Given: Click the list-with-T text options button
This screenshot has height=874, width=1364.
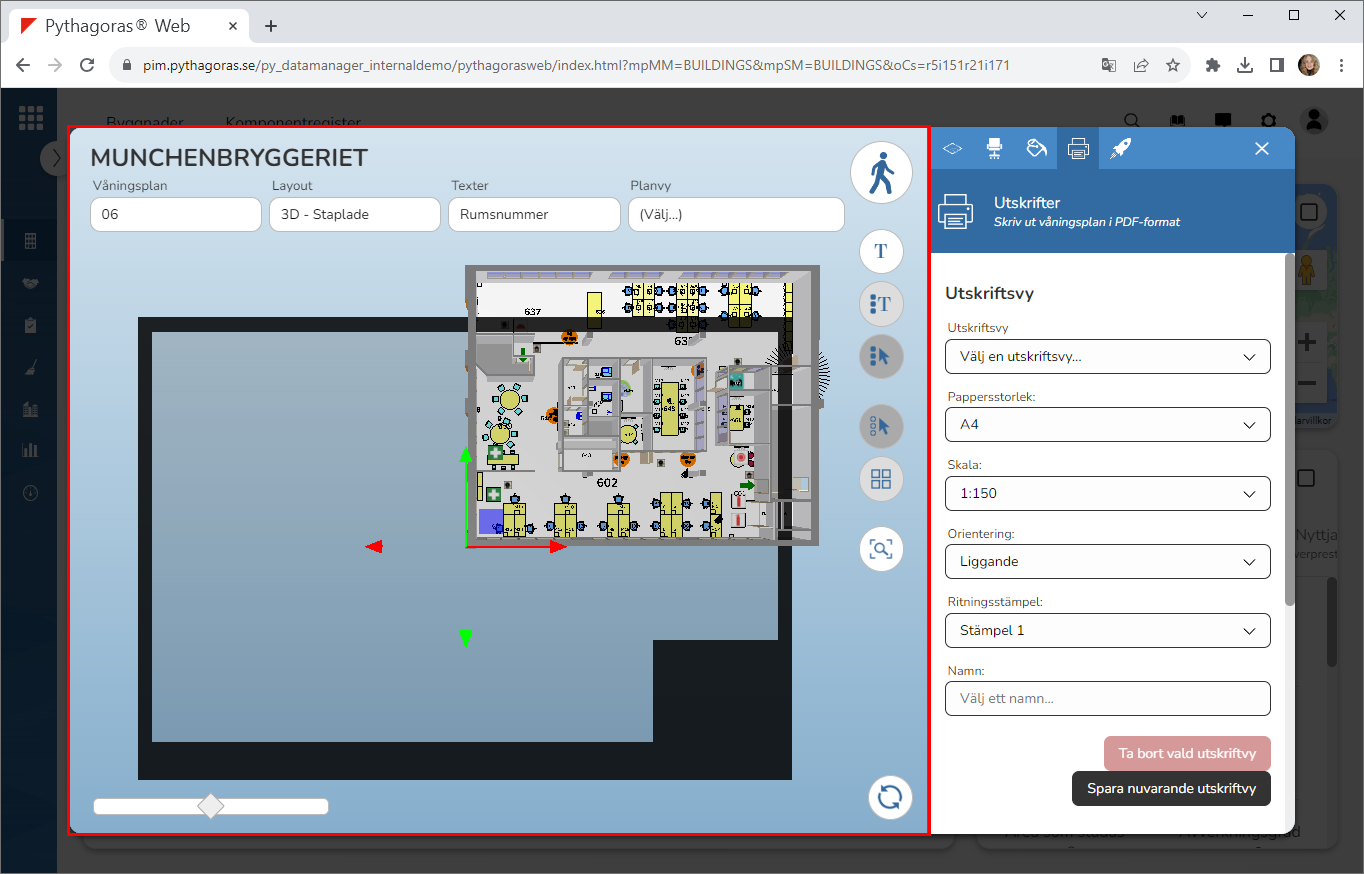Looking at the screenshot, I should [x=881, y=303].
